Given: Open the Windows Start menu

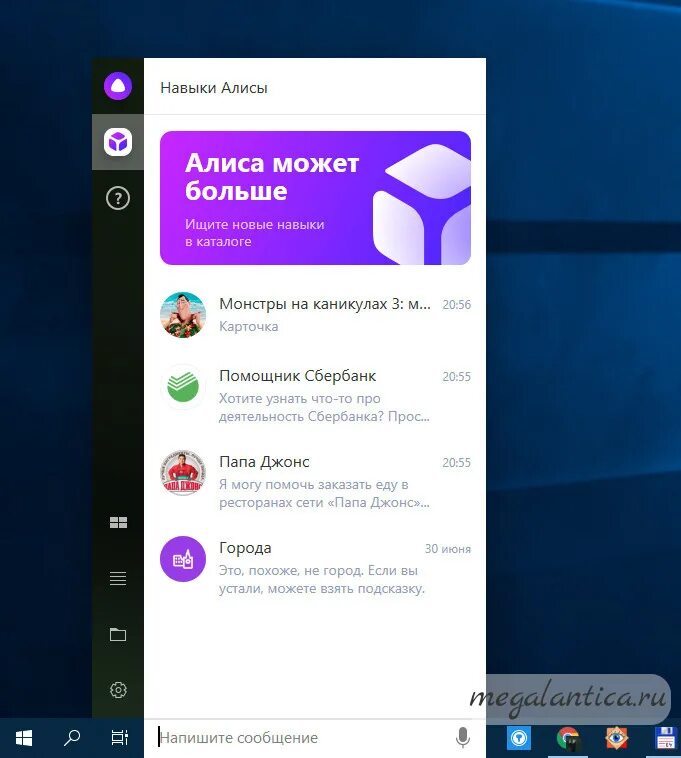Looking at the screenshot, I should click(x=24, y=738).
